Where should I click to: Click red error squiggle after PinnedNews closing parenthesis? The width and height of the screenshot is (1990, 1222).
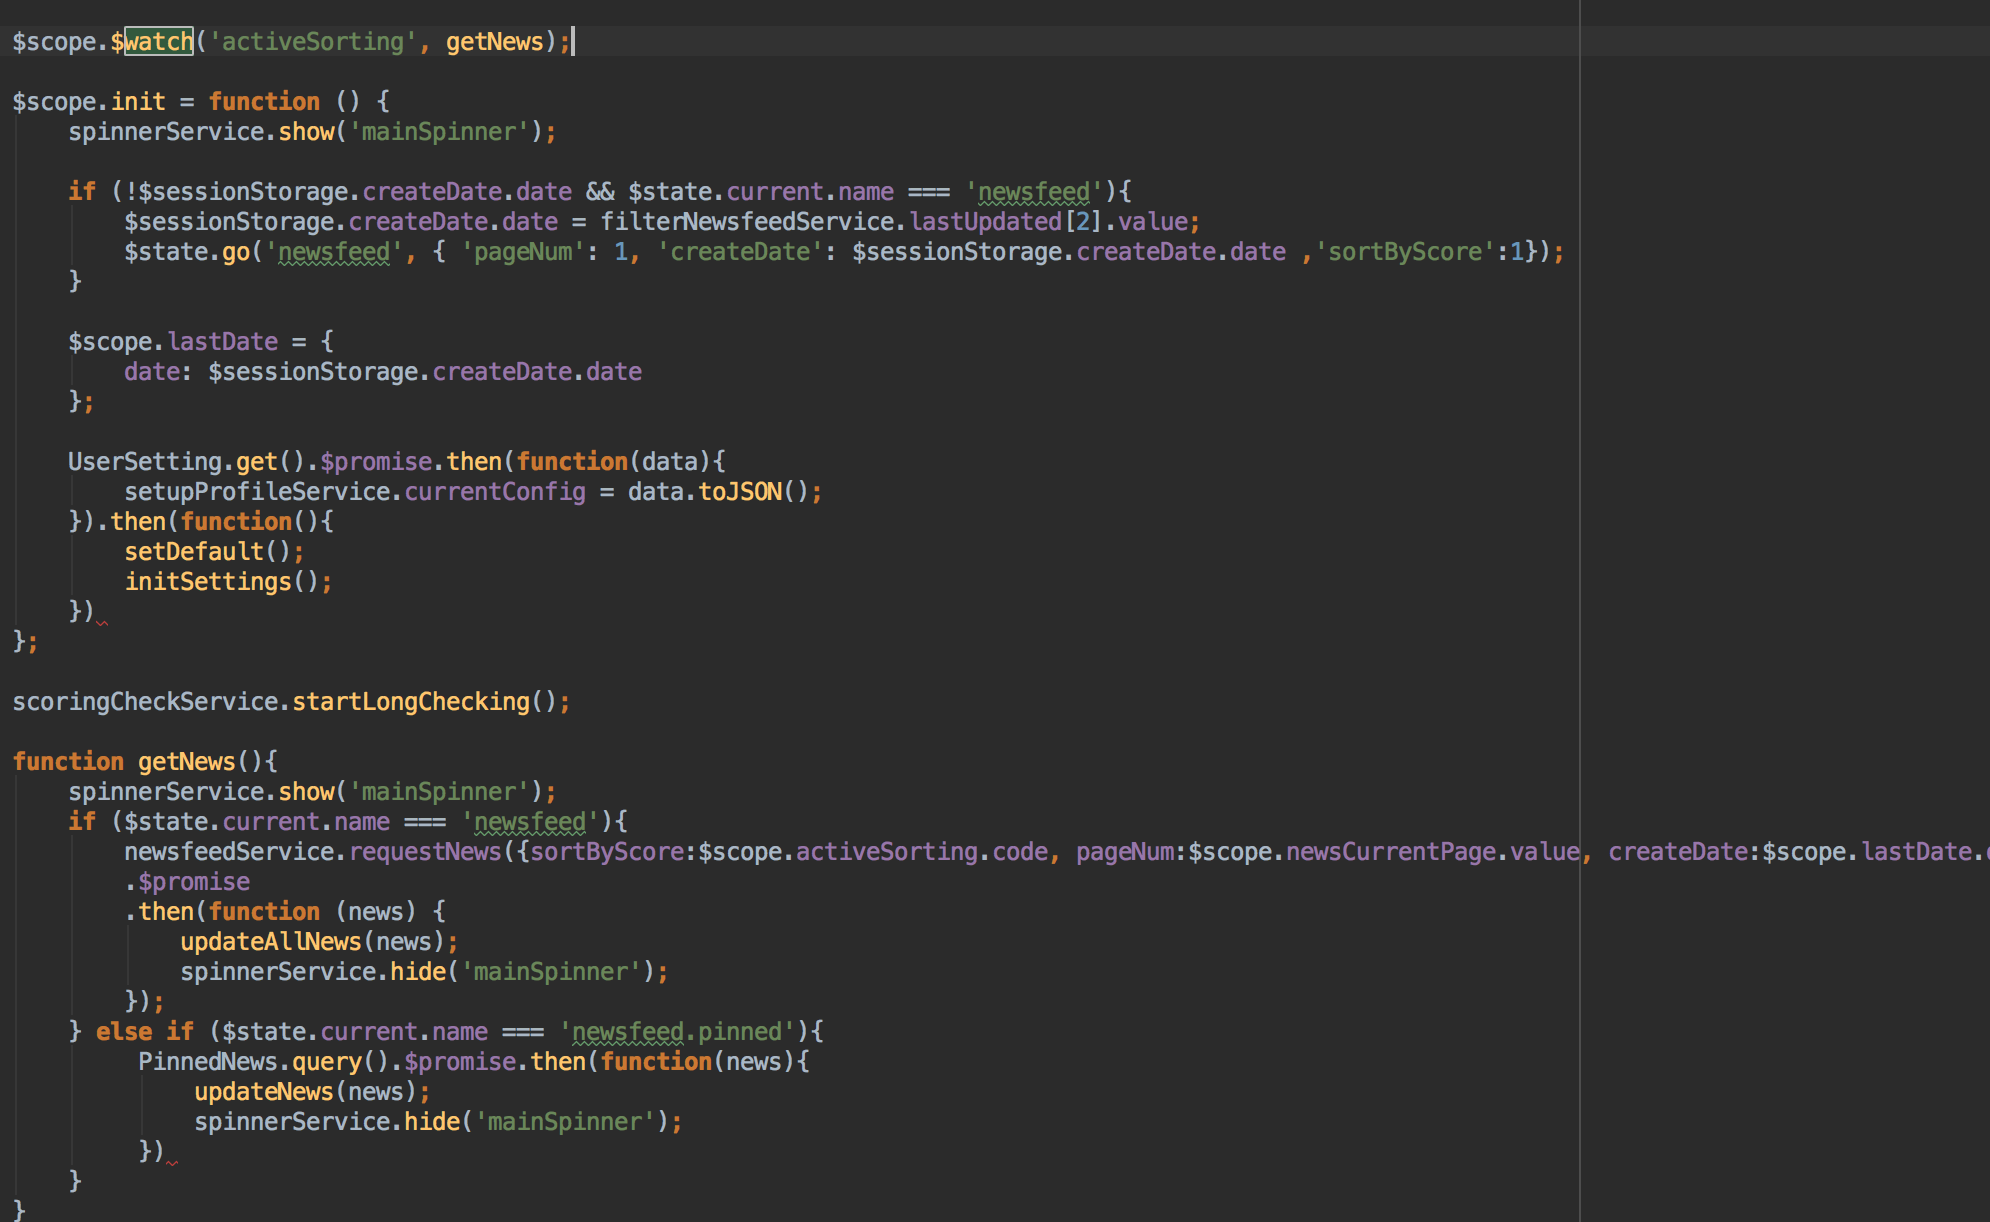coord(172,1162)
